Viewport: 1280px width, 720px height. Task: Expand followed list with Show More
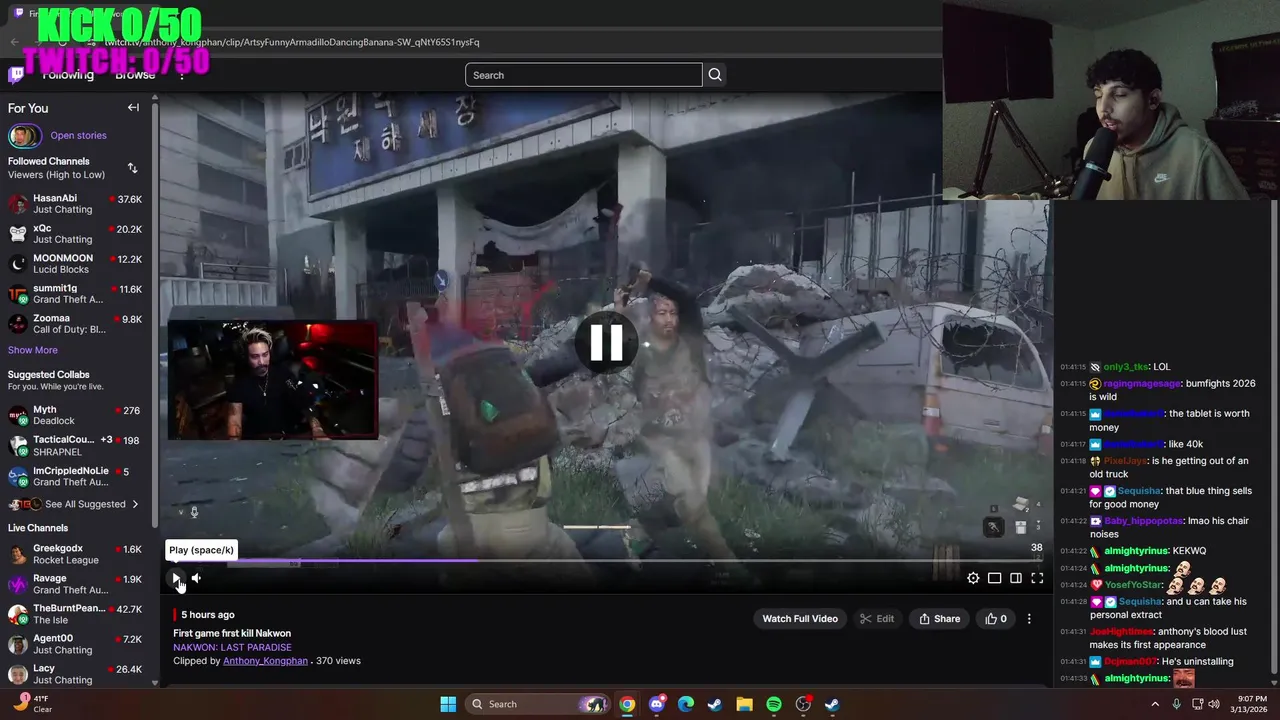click(33, 350)
